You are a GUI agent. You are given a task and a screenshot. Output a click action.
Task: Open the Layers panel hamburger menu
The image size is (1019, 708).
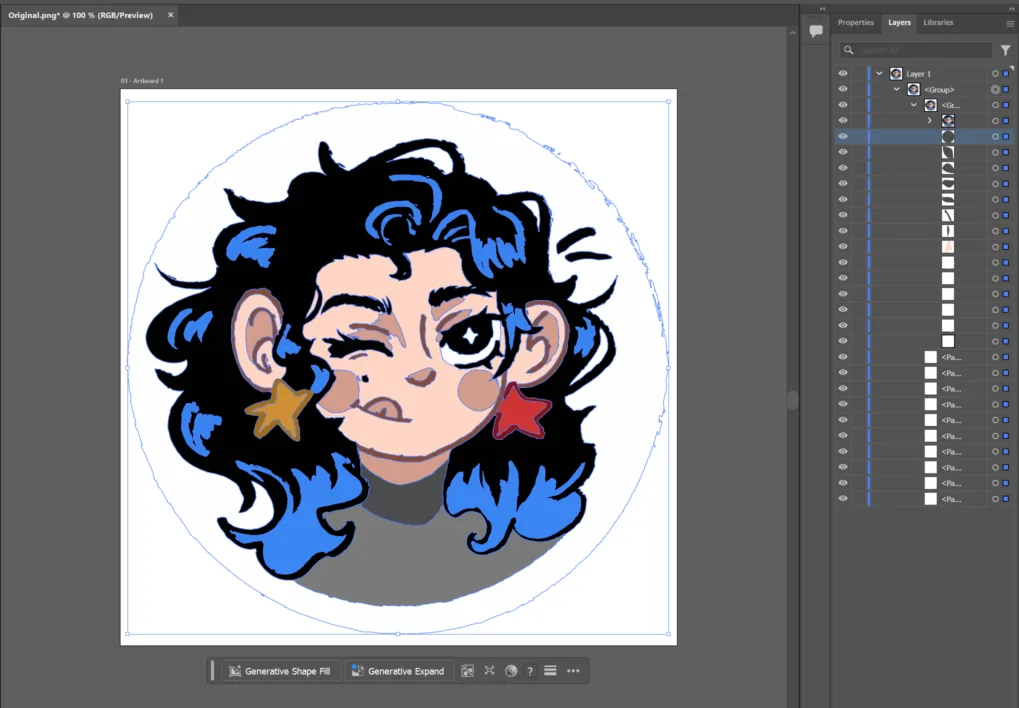[1011, 23]
